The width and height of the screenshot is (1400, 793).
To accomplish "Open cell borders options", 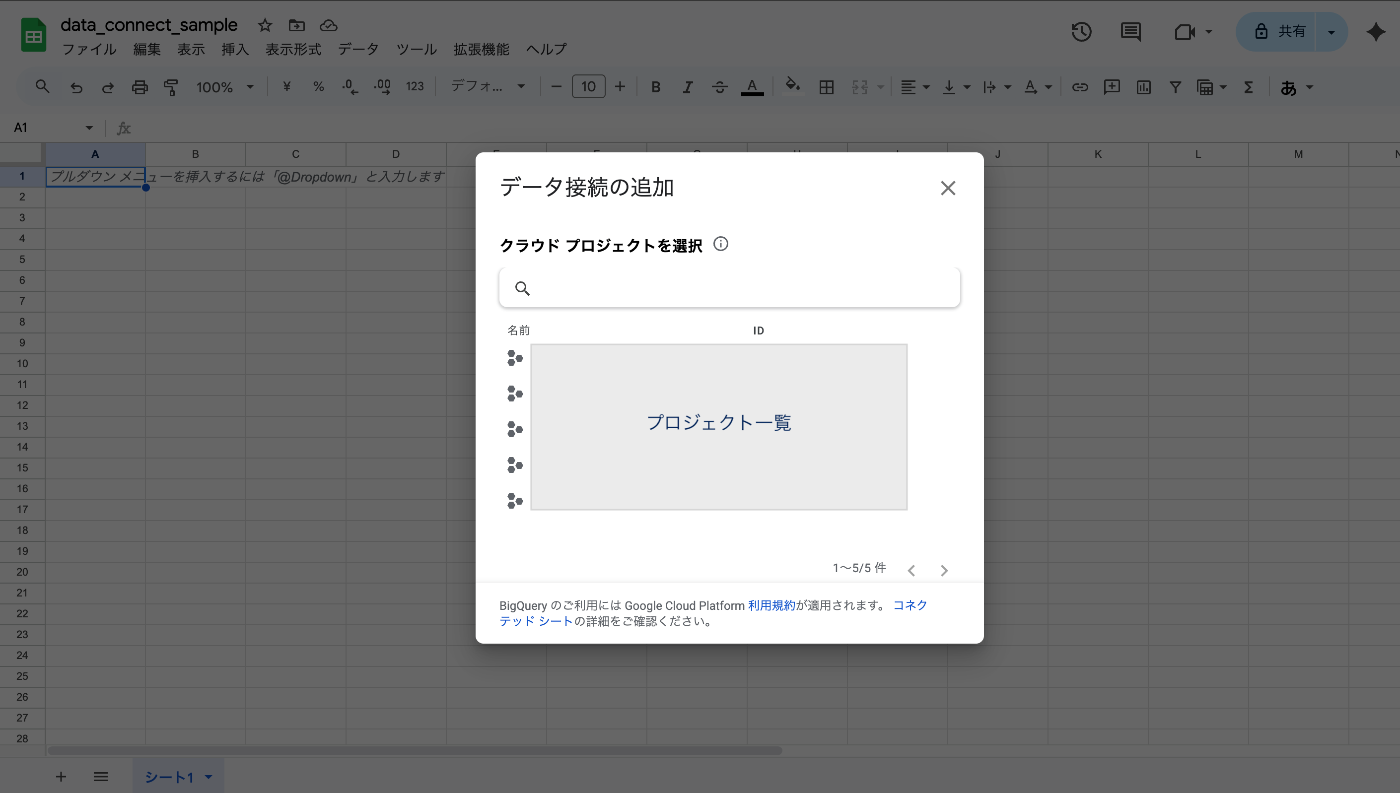I will pyautogui.click(x=826, y=87).
